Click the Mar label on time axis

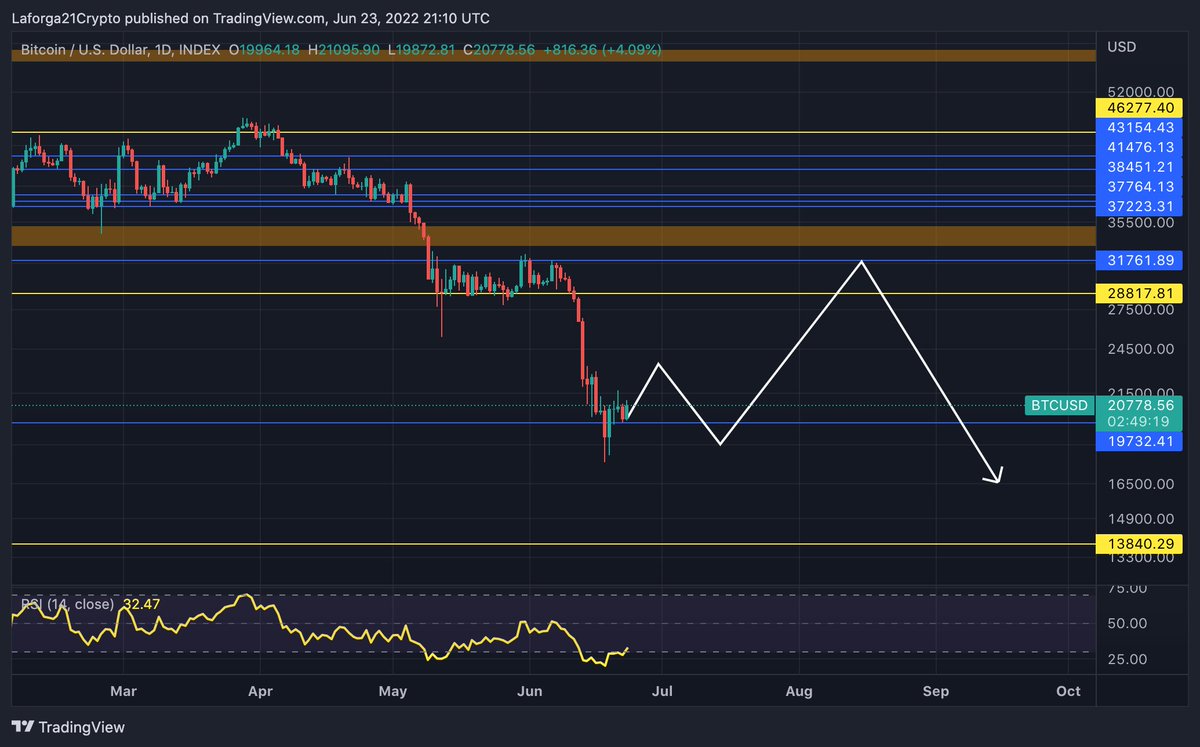coord(123,690)
